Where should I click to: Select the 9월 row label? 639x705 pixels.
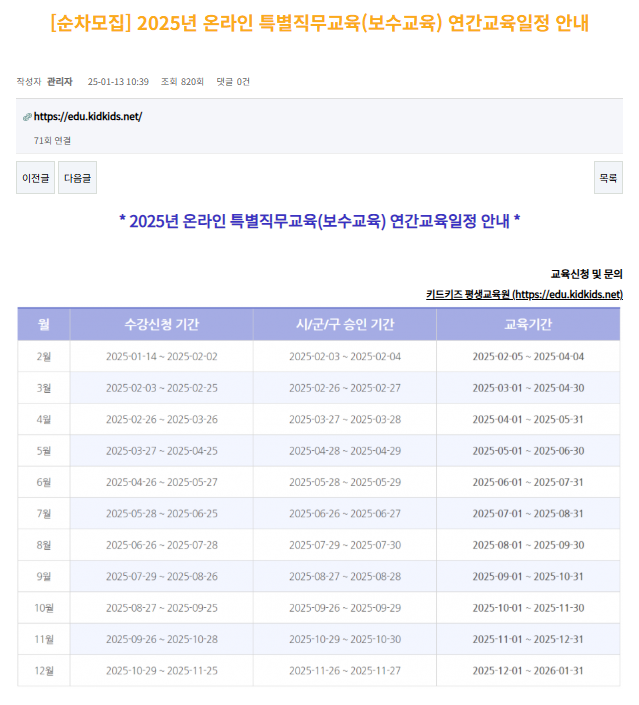pos(44,576)
